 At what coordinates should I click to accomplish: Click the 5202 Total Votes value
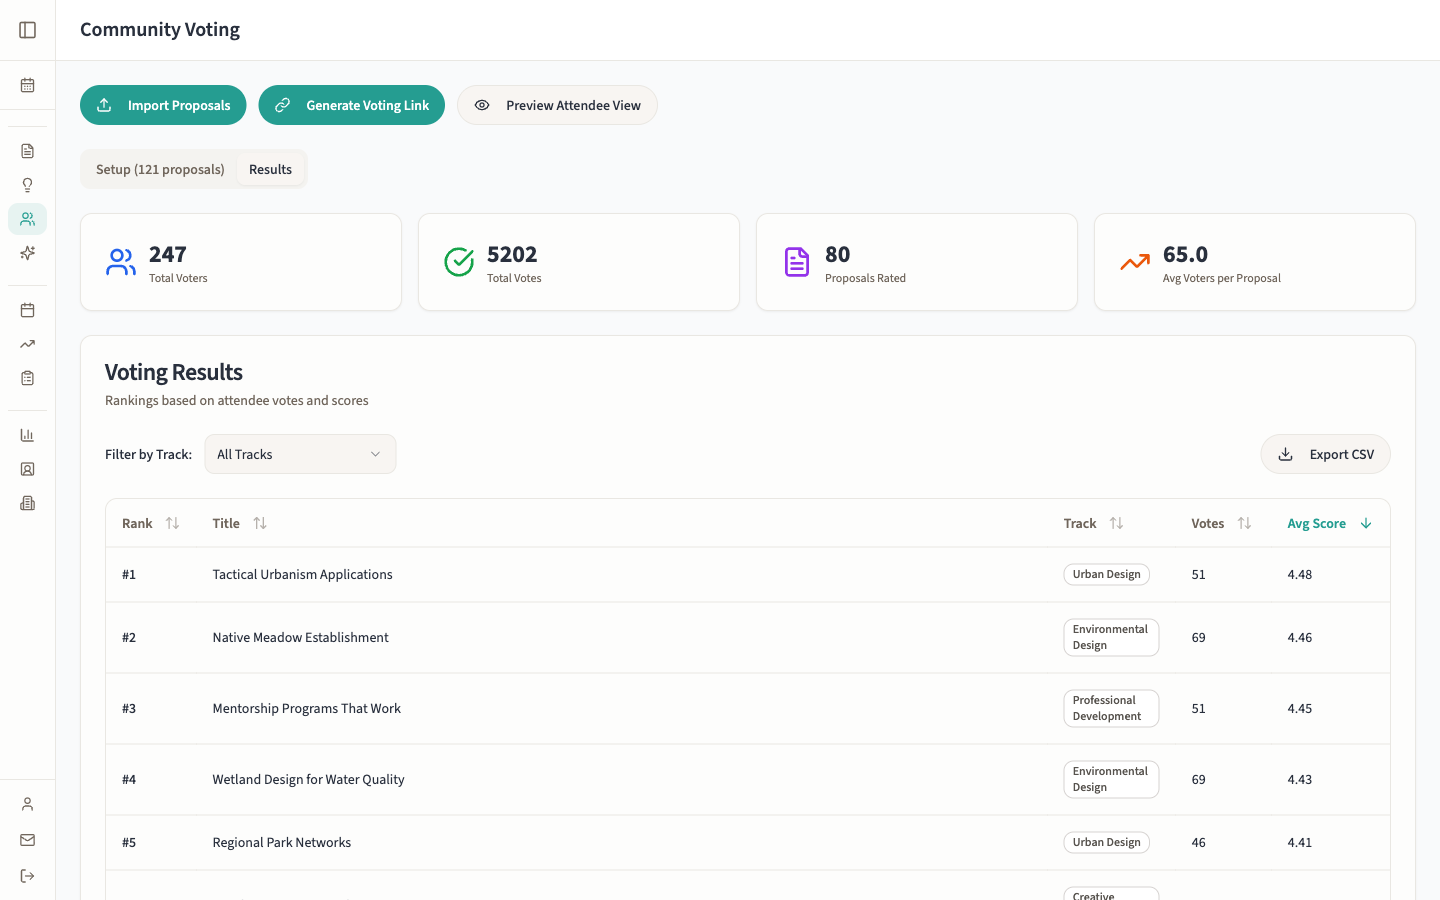tap(512, 254)
